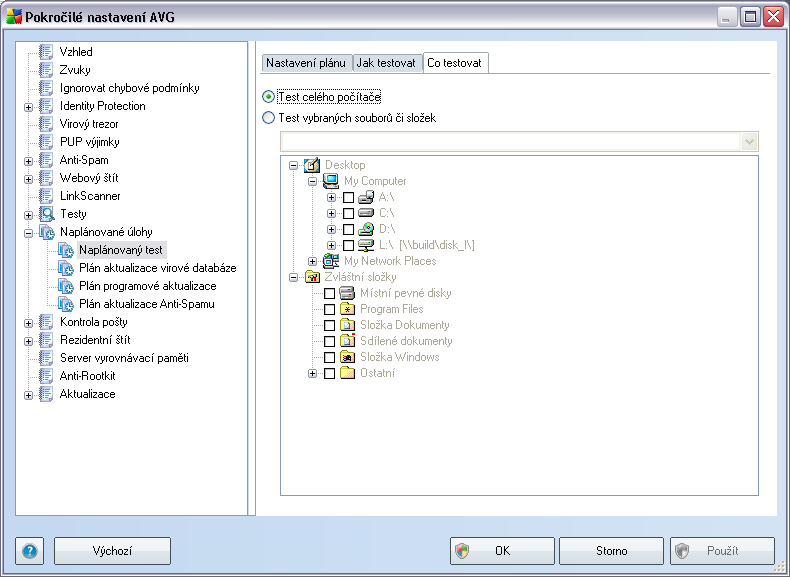Expand the Anti-Spam node
The width and height of the screenshot is (790, 577).
click(28, 161)
